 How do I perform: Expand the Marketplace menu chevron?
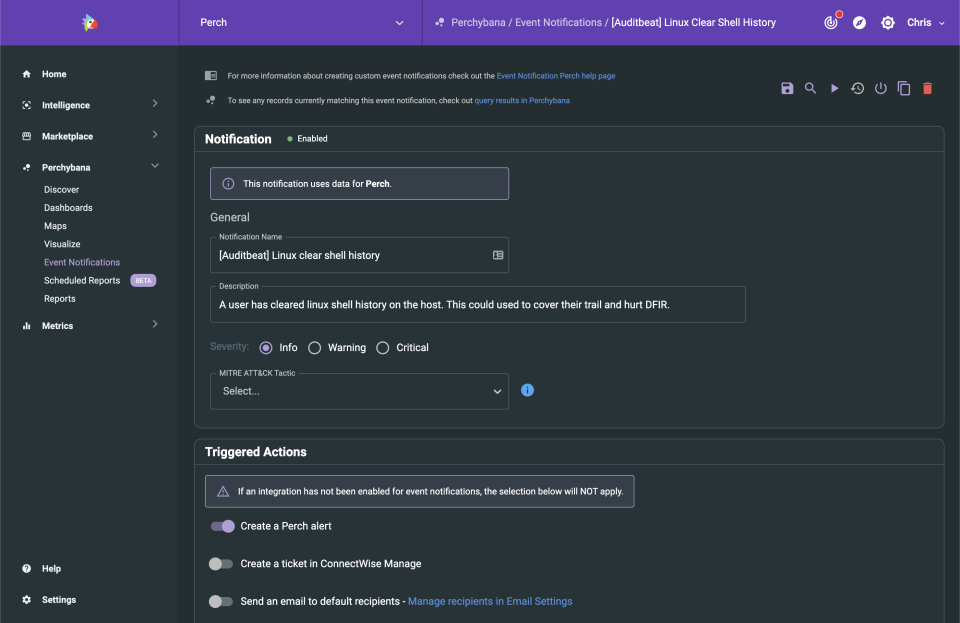(x=155, y=135)
